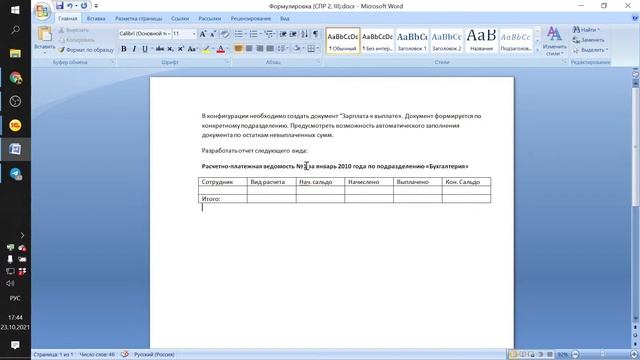Open Windows Start menu
This screenshot has height=360, width=640.
[x=15, y=10]
